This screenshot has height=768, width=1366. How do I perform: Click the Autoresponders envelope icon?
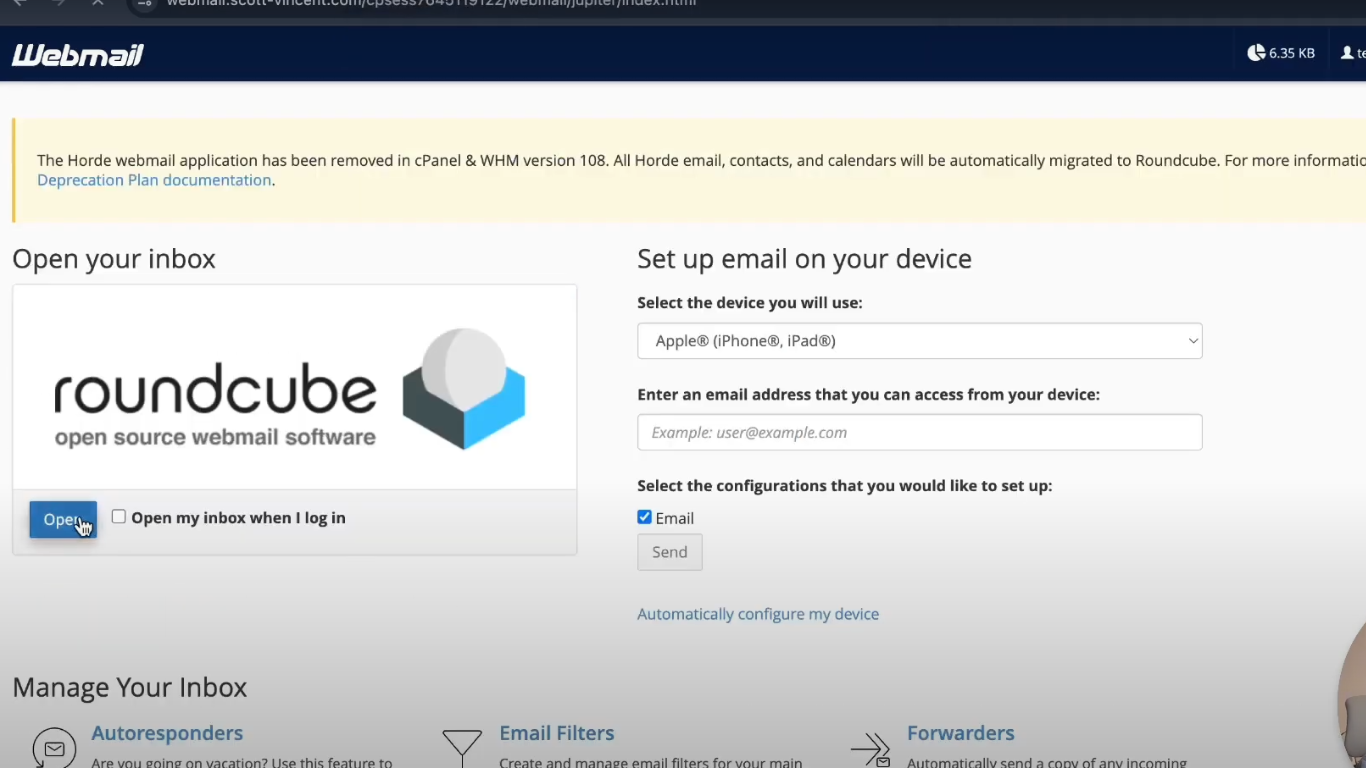54,748
